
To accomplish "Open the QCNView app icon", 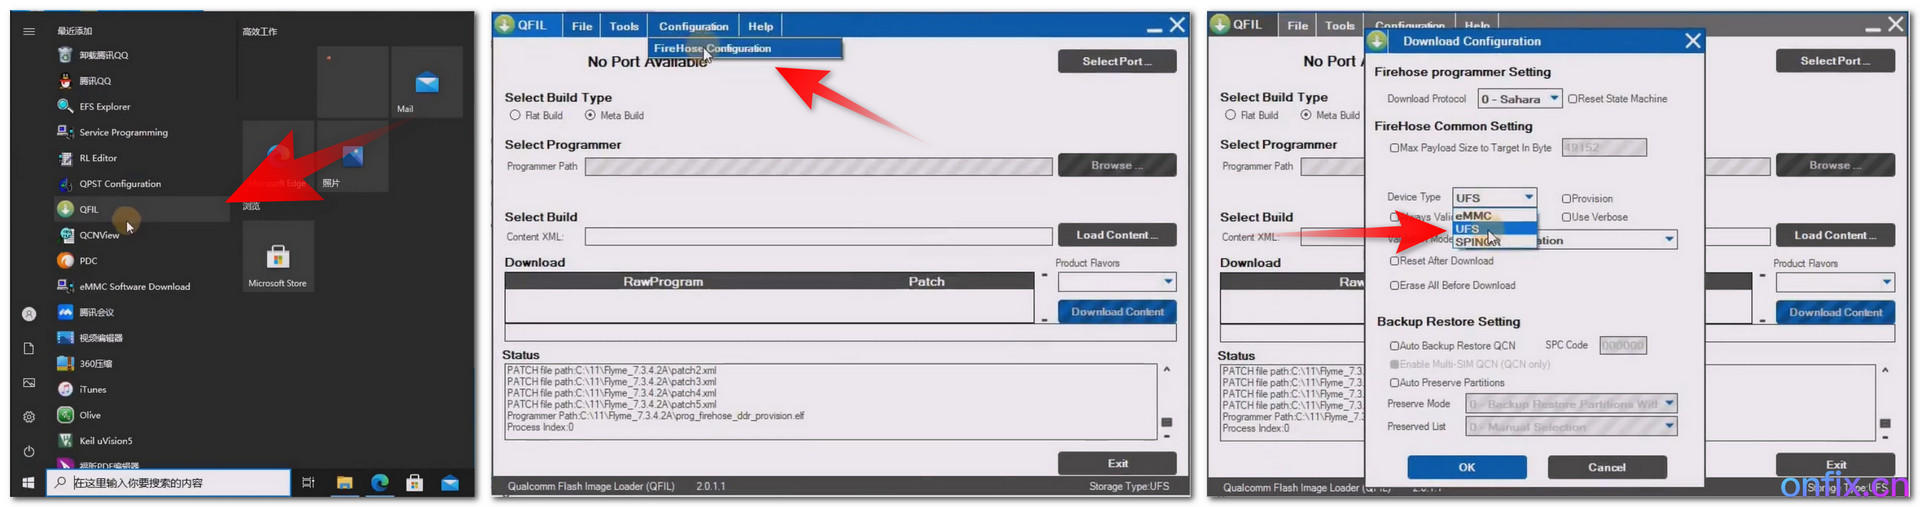I will pyautogui.click(x=67, y=235).
